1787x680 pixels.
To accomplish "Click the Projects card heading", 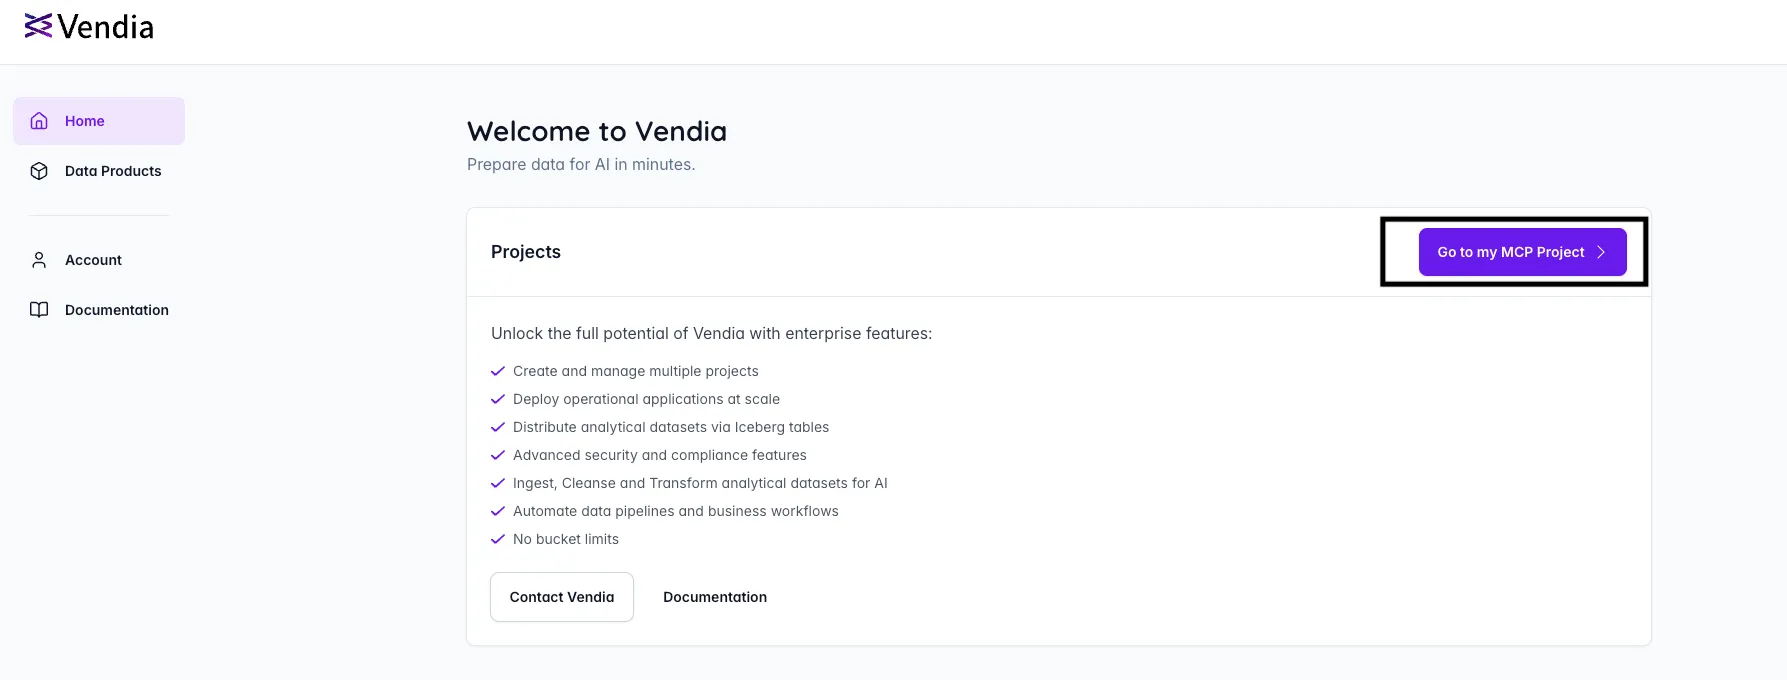I will (526, 252).
